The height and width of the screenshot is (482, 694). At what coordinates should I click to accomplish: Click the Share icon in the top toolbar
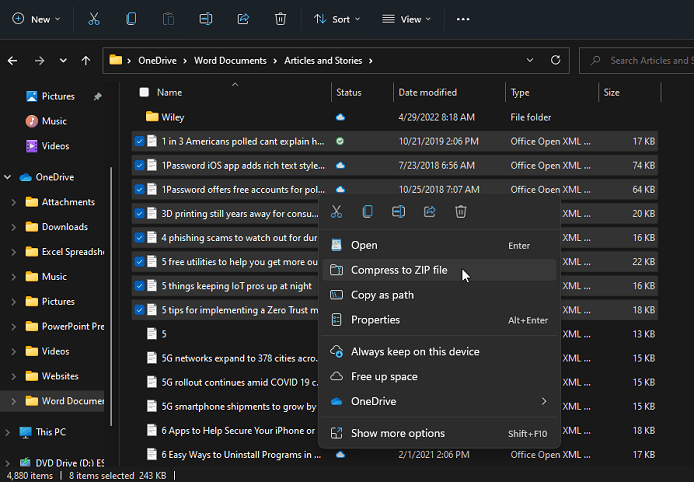243,19
